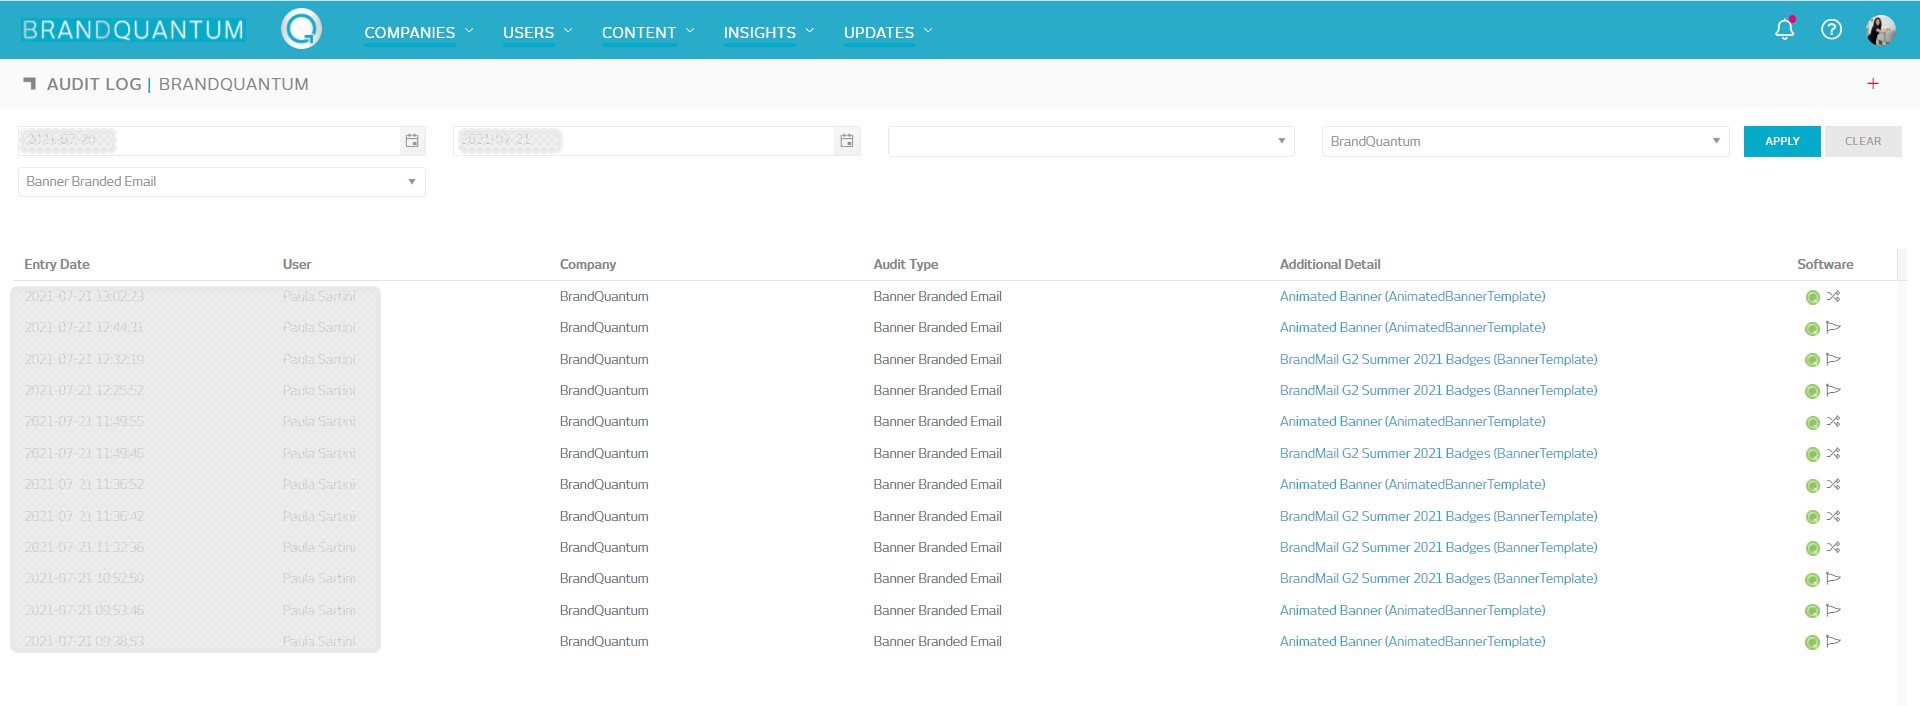Open BrandMail G2 Summer detail in 11:36:42 row

[1438, 517]
